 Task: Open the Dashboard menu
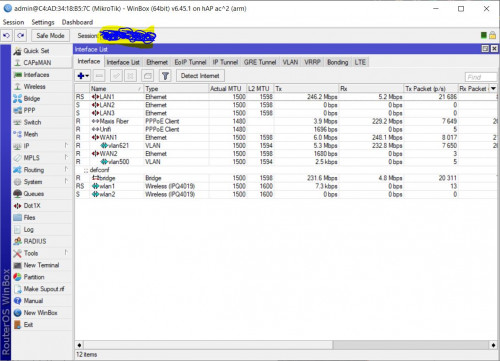click(x=77, y=22)
